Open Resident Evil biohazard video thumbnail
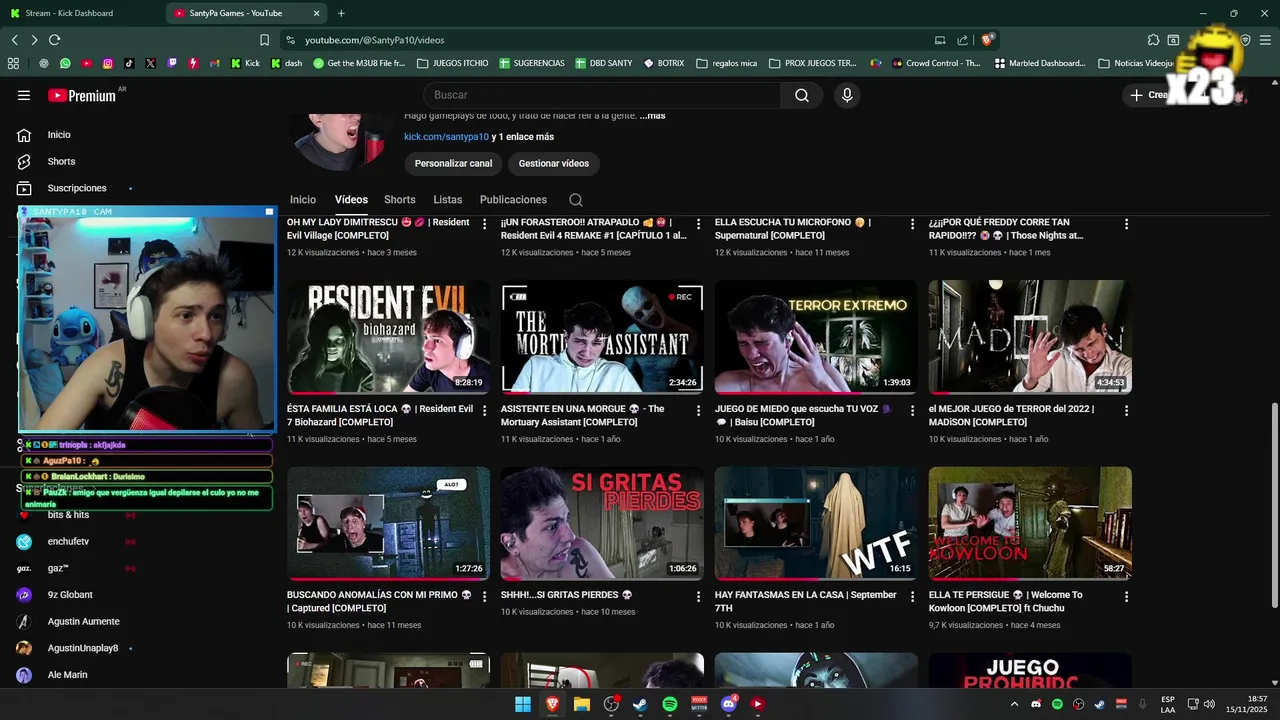The height and width of the screenshot is (720, 1280). click(x=388, y=337)
